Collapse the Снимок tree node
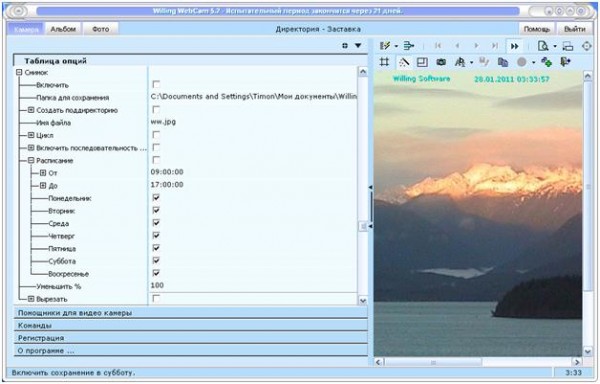The image size is (600, 384). coord(19,72)
